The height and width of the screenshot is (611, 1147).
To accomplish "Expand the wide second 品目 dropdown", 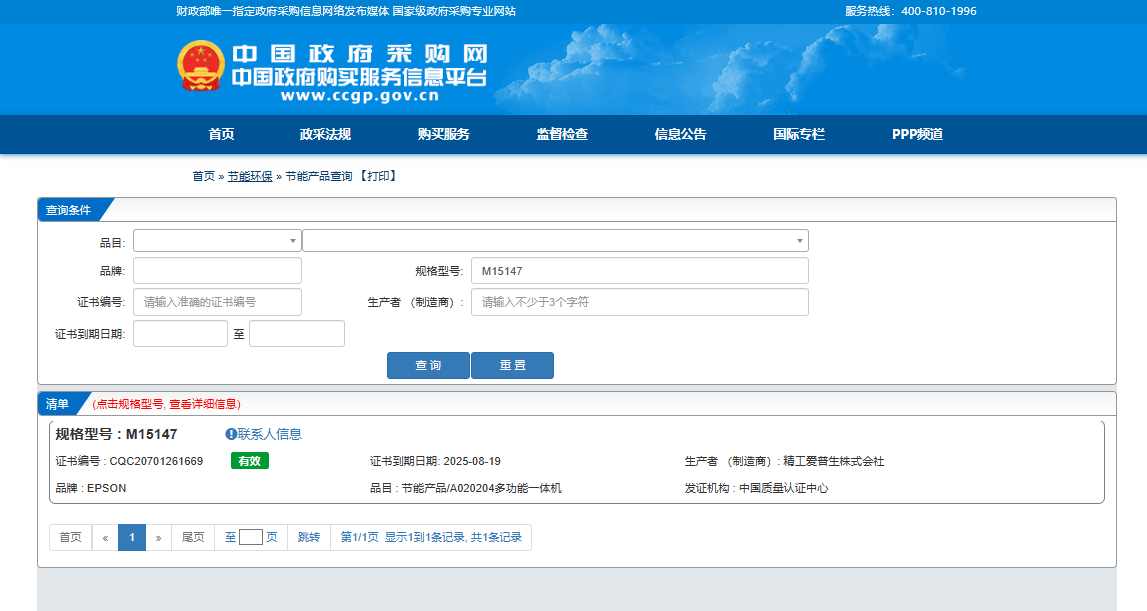I will [555, 241].
